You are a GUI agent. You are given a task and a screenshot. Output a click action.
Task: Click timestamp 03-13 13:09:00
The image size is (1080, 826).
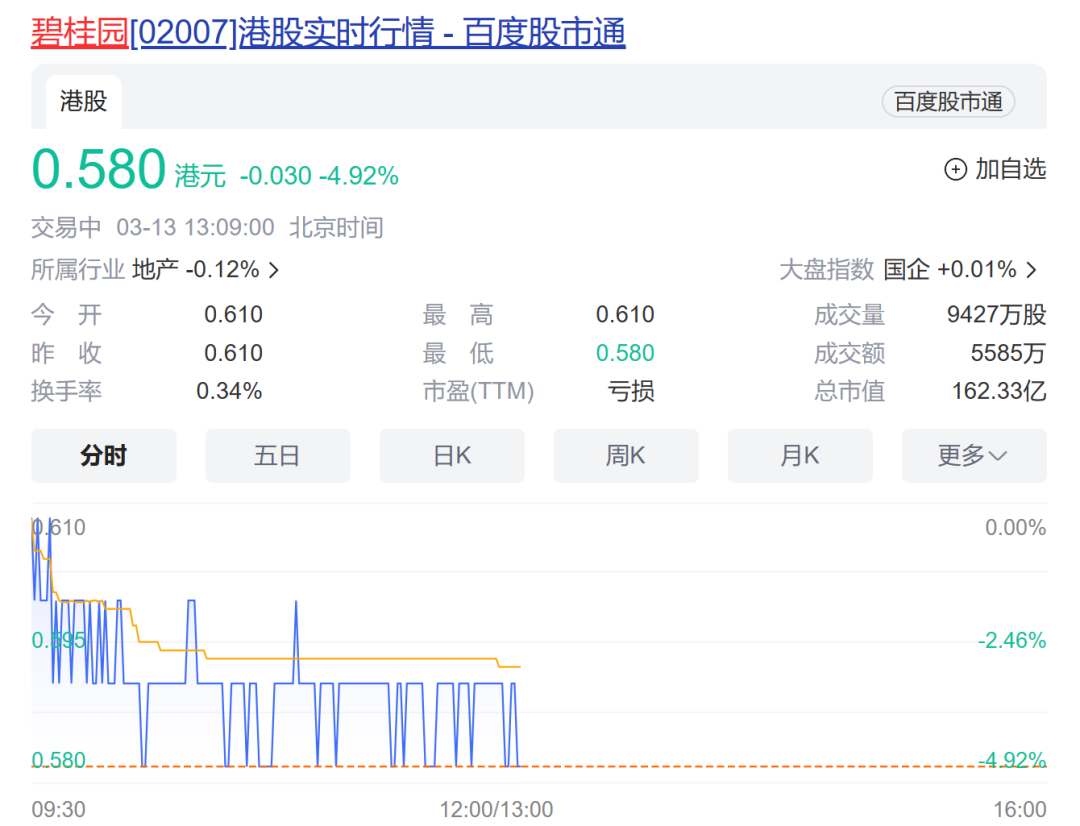pyautogui.click(x=195, y=227)
